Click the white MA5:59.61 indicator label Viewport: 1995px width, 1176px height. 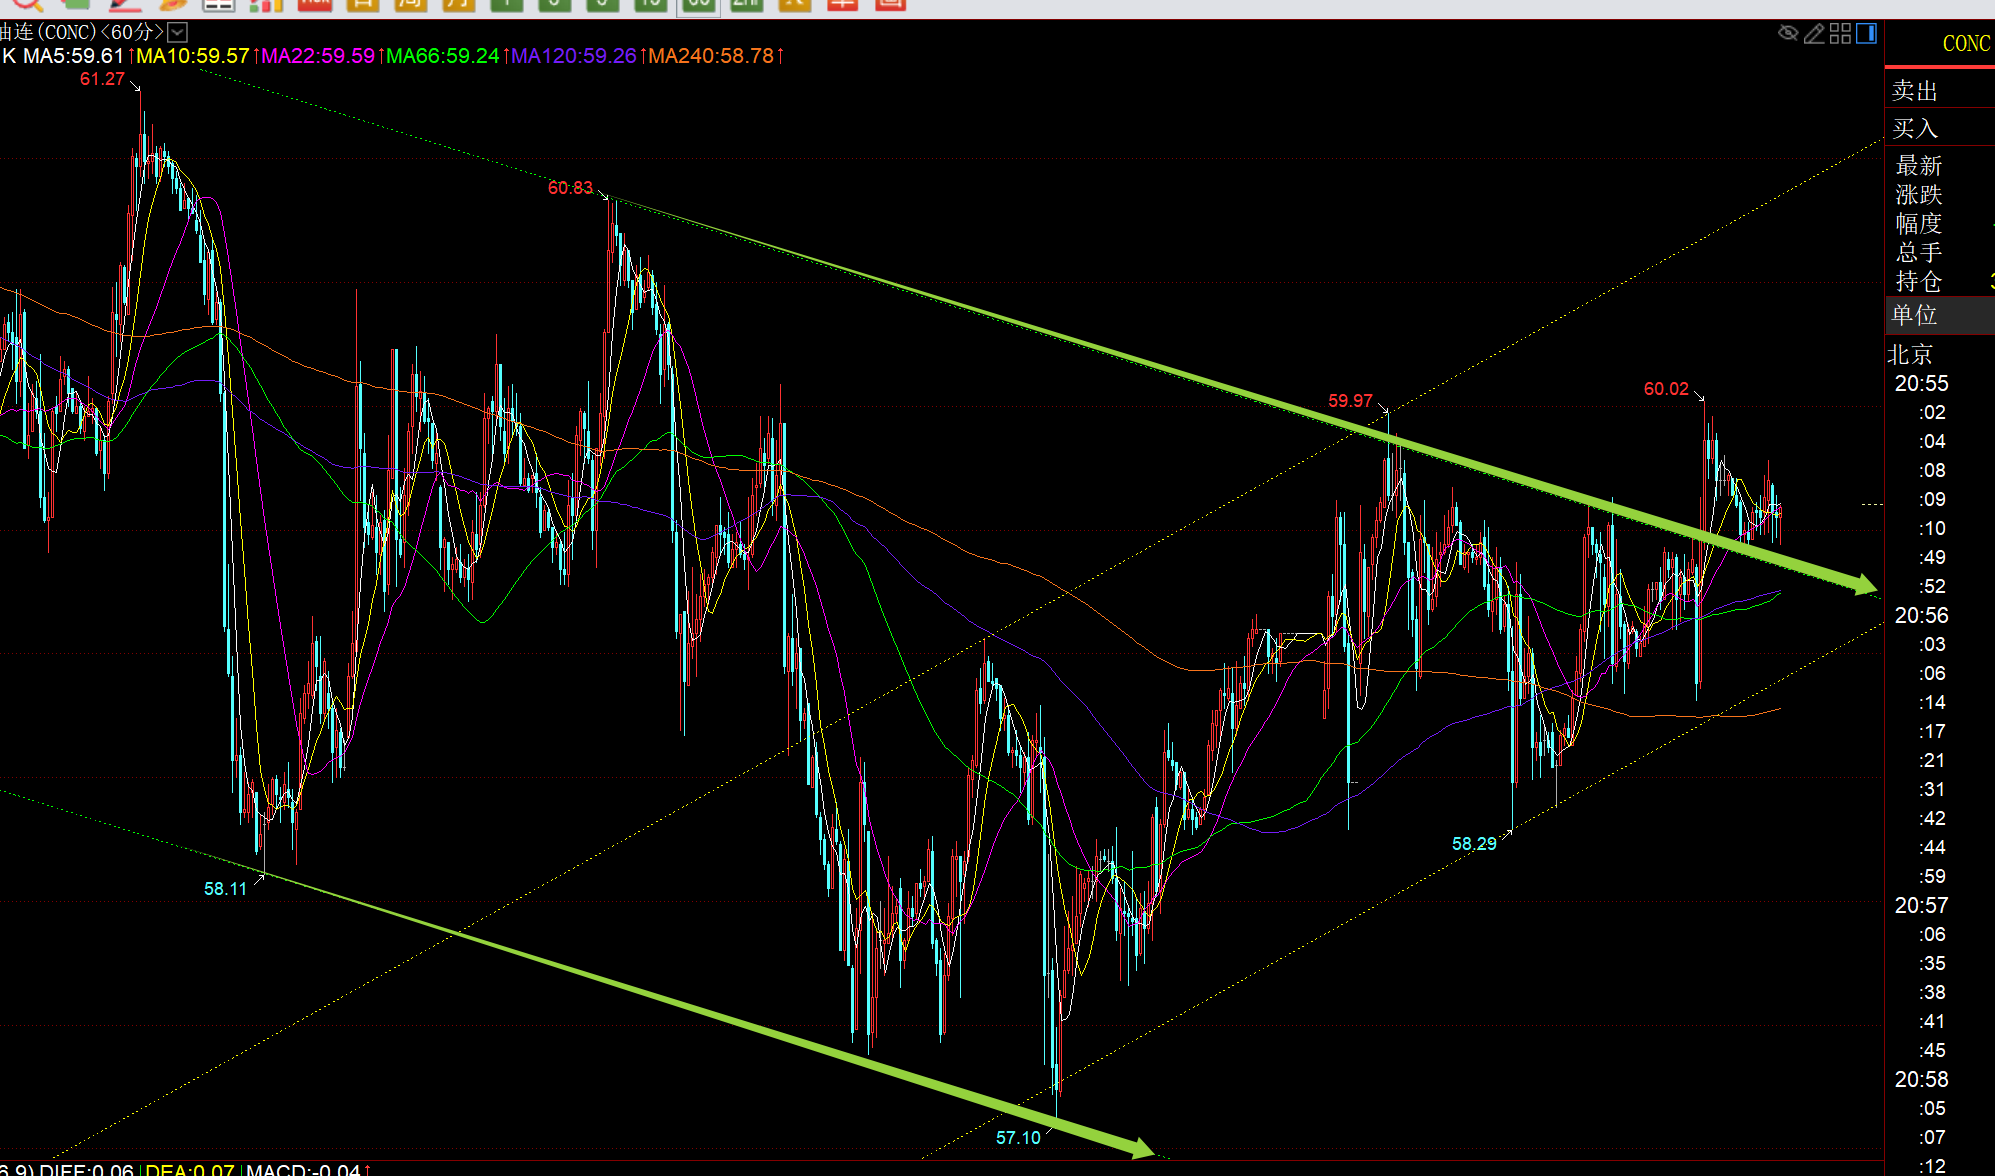[x=73, y=56]
